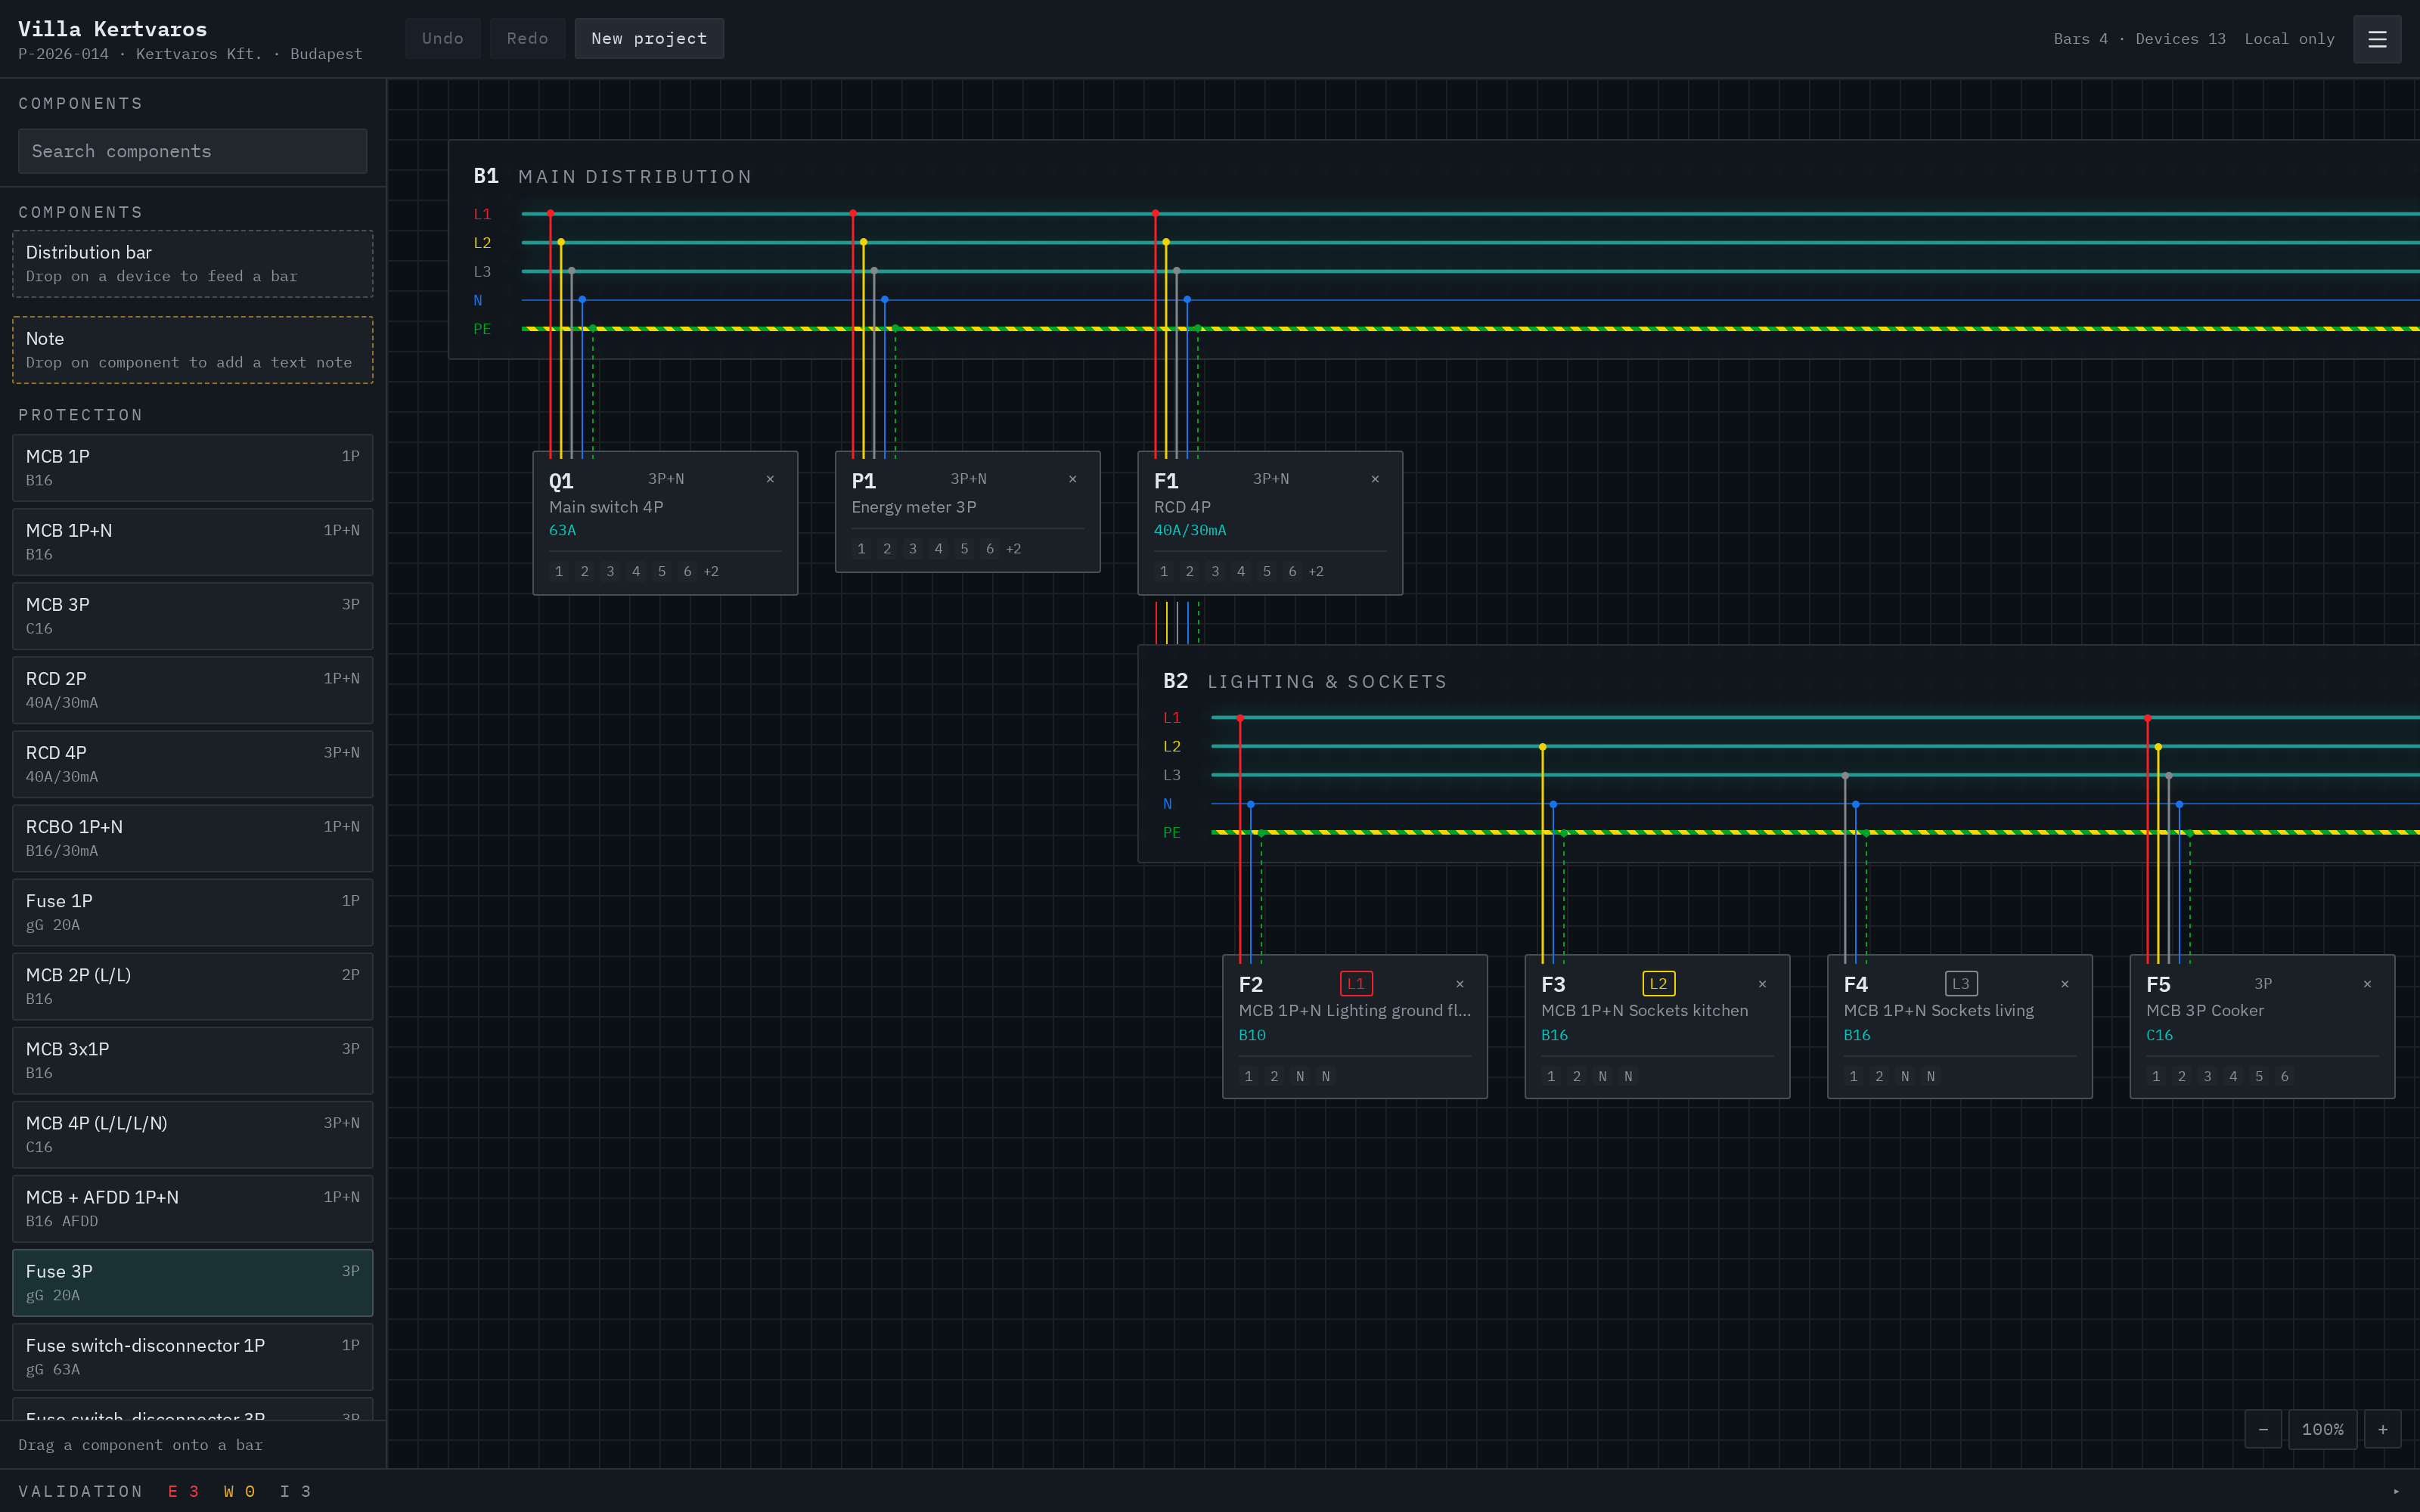The image size is (2420, 1512).
Task: Select the Note component
Action: coord(192,350)
